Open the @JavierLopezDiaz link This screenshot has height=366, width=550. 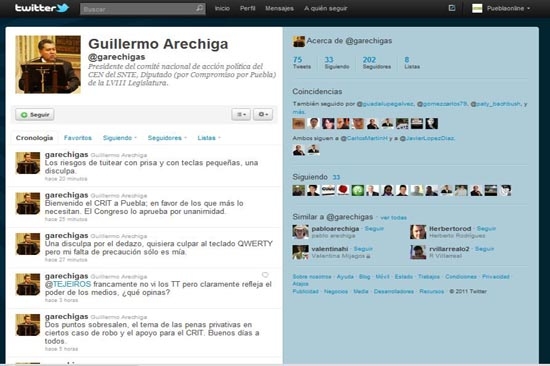427,138
